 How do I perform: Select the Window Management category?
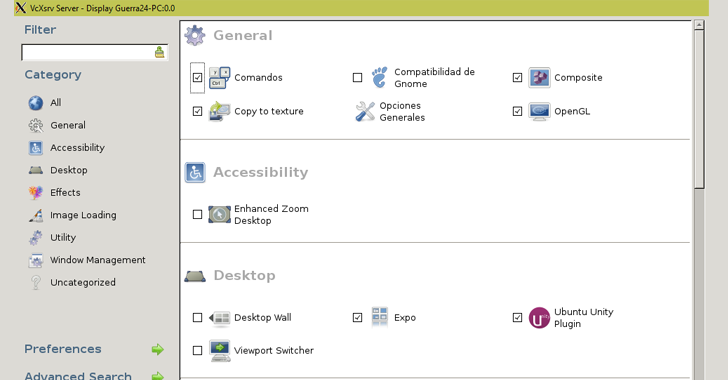(x=87, y=260)
